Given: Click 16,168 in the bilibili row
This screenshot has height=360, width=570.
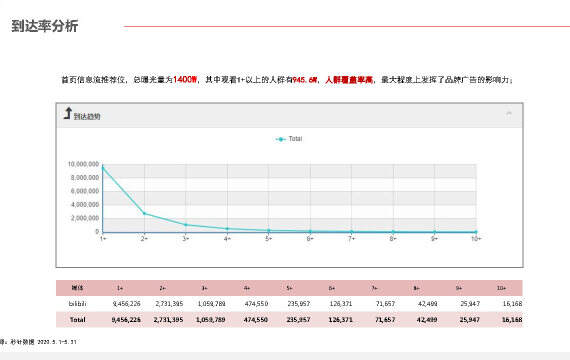Looking at the screenshot, I should 513,304.
